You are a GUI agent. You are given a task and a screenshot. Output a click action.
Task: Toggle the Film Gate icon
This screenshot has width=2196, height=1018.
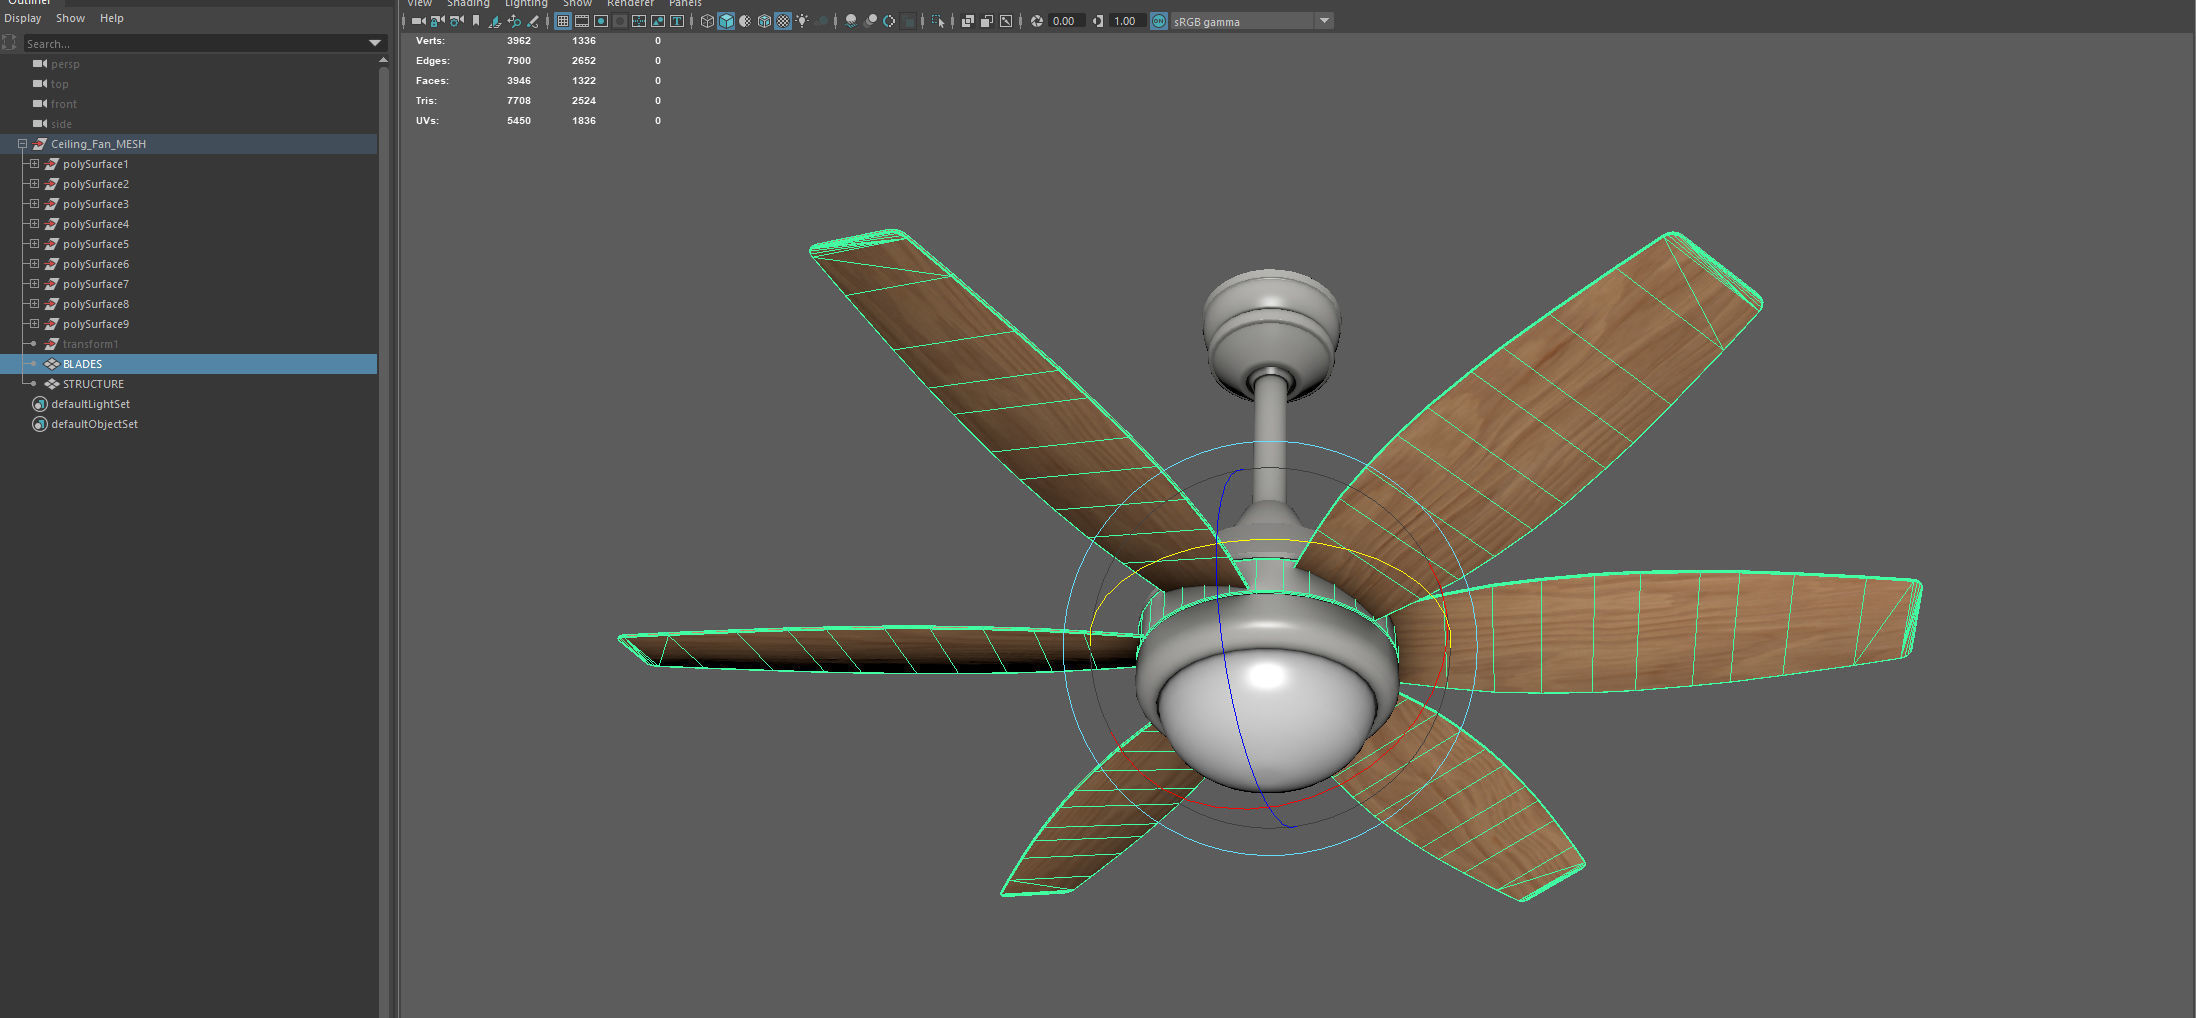point(582,21)
